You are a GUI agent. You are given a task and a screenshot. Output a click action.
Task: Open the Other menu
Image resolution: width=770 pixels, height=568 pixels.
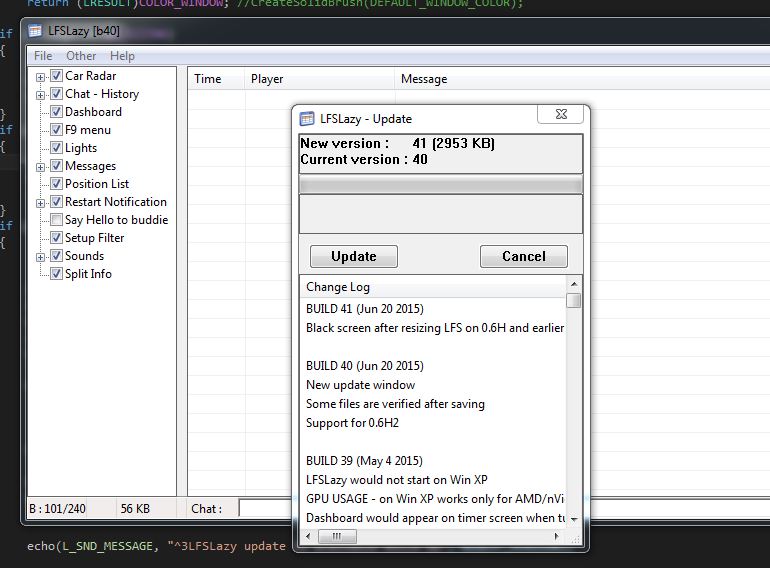point(81,56)
